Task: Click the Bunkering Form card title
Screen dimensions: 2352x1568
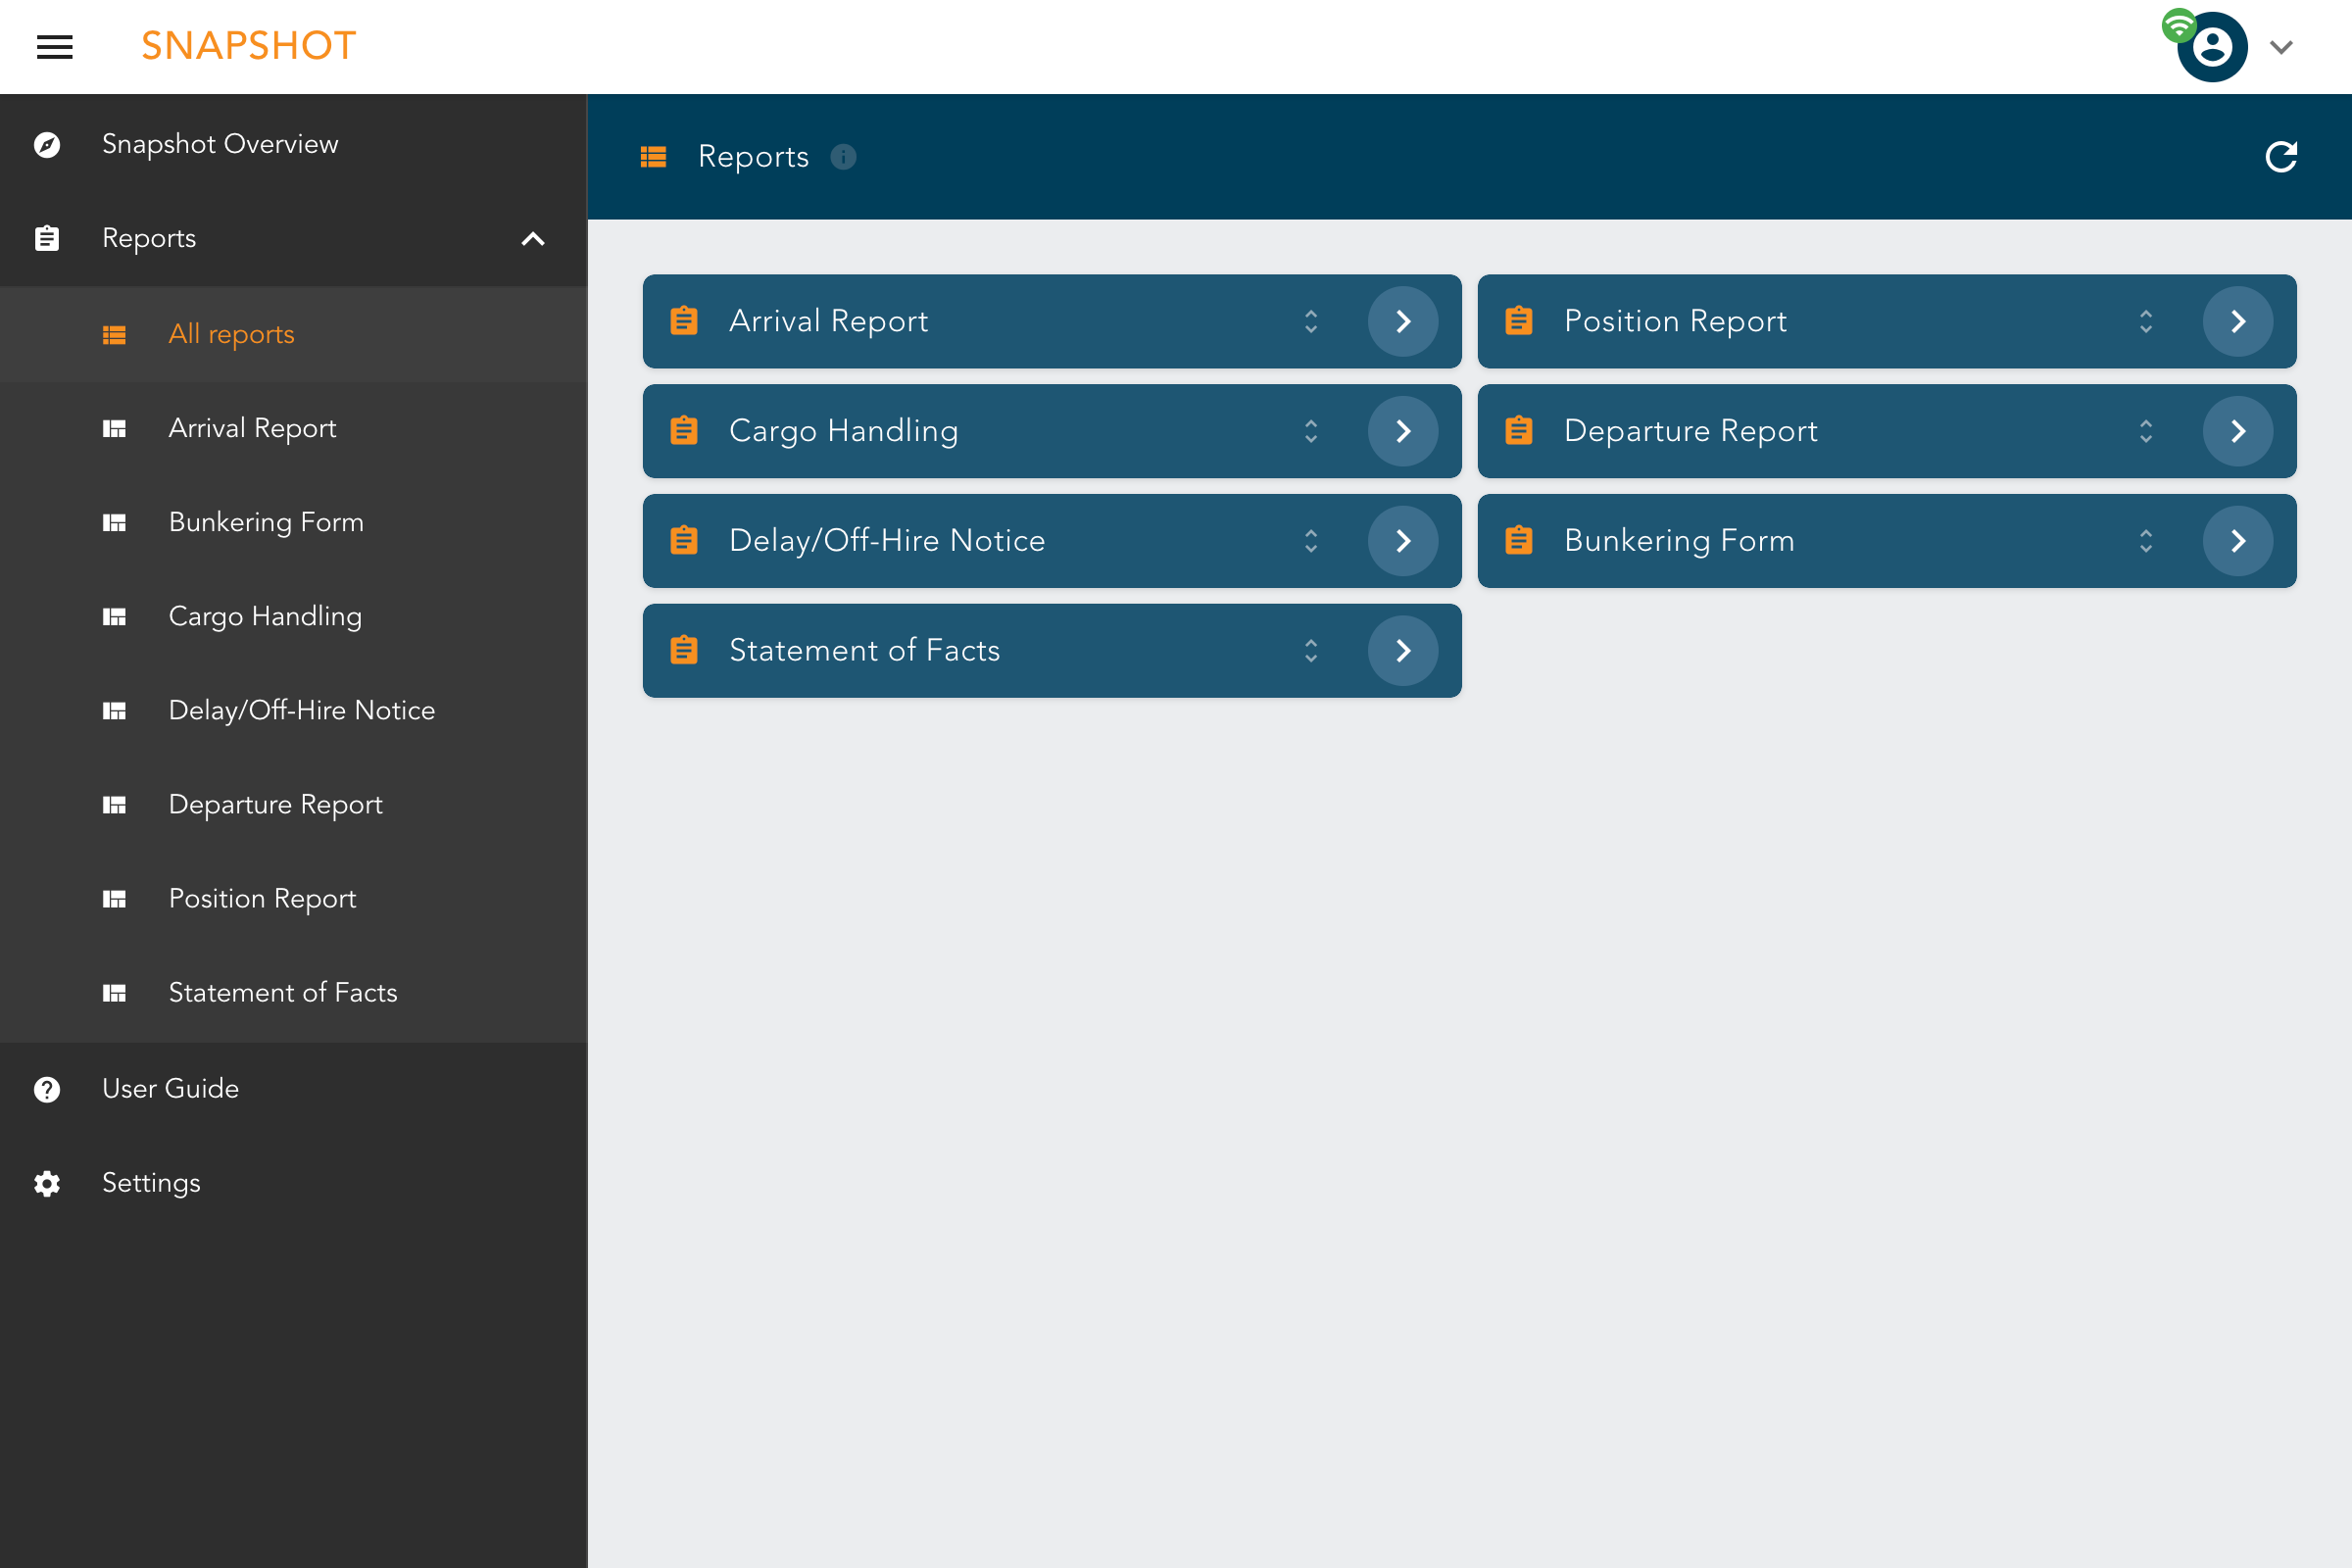Action: click(1679, 541)
